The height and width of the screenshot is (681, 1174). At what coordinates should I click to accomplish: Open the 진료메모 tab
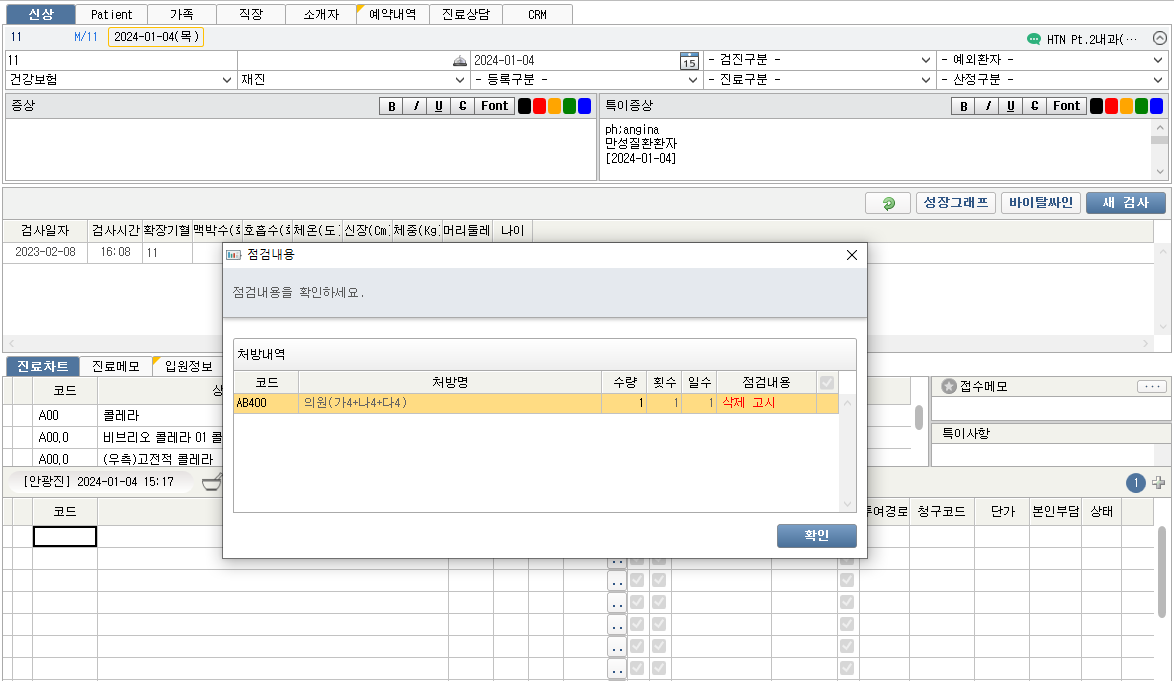point(115,366)
